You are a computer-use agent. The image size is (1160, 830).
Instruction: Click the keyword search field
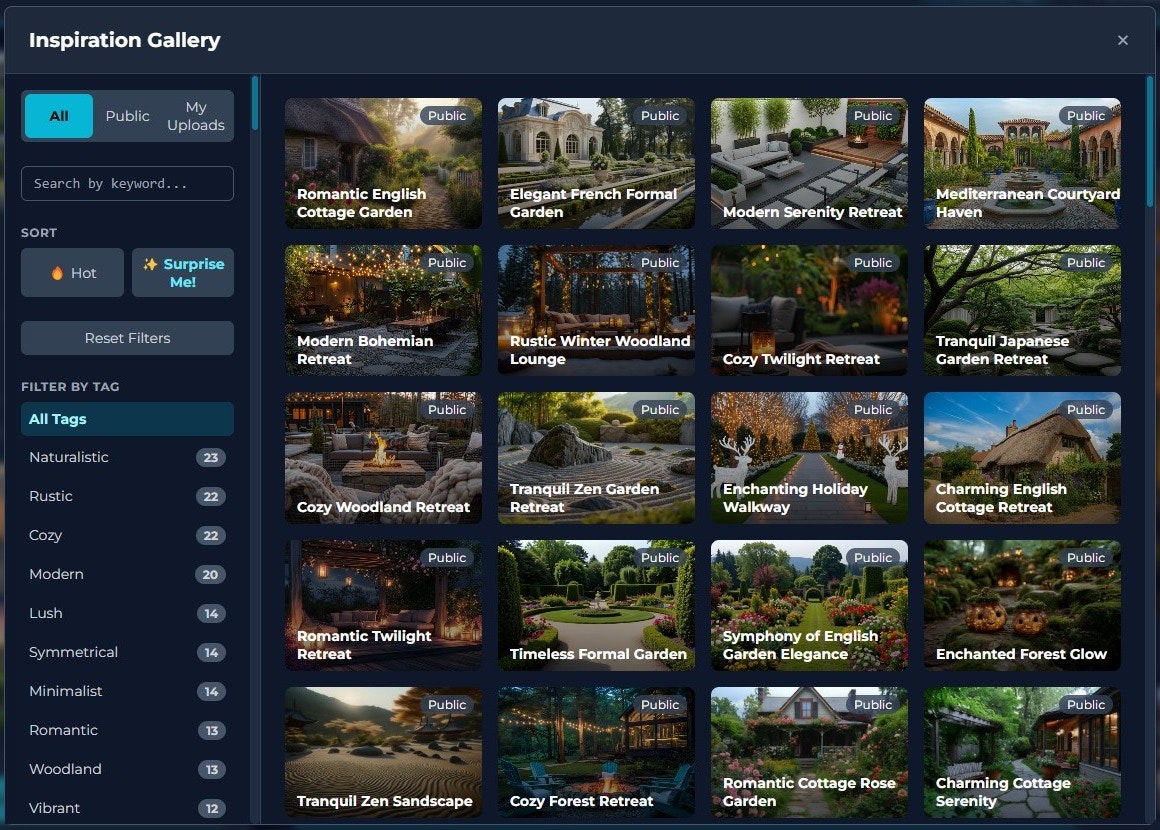127,183
